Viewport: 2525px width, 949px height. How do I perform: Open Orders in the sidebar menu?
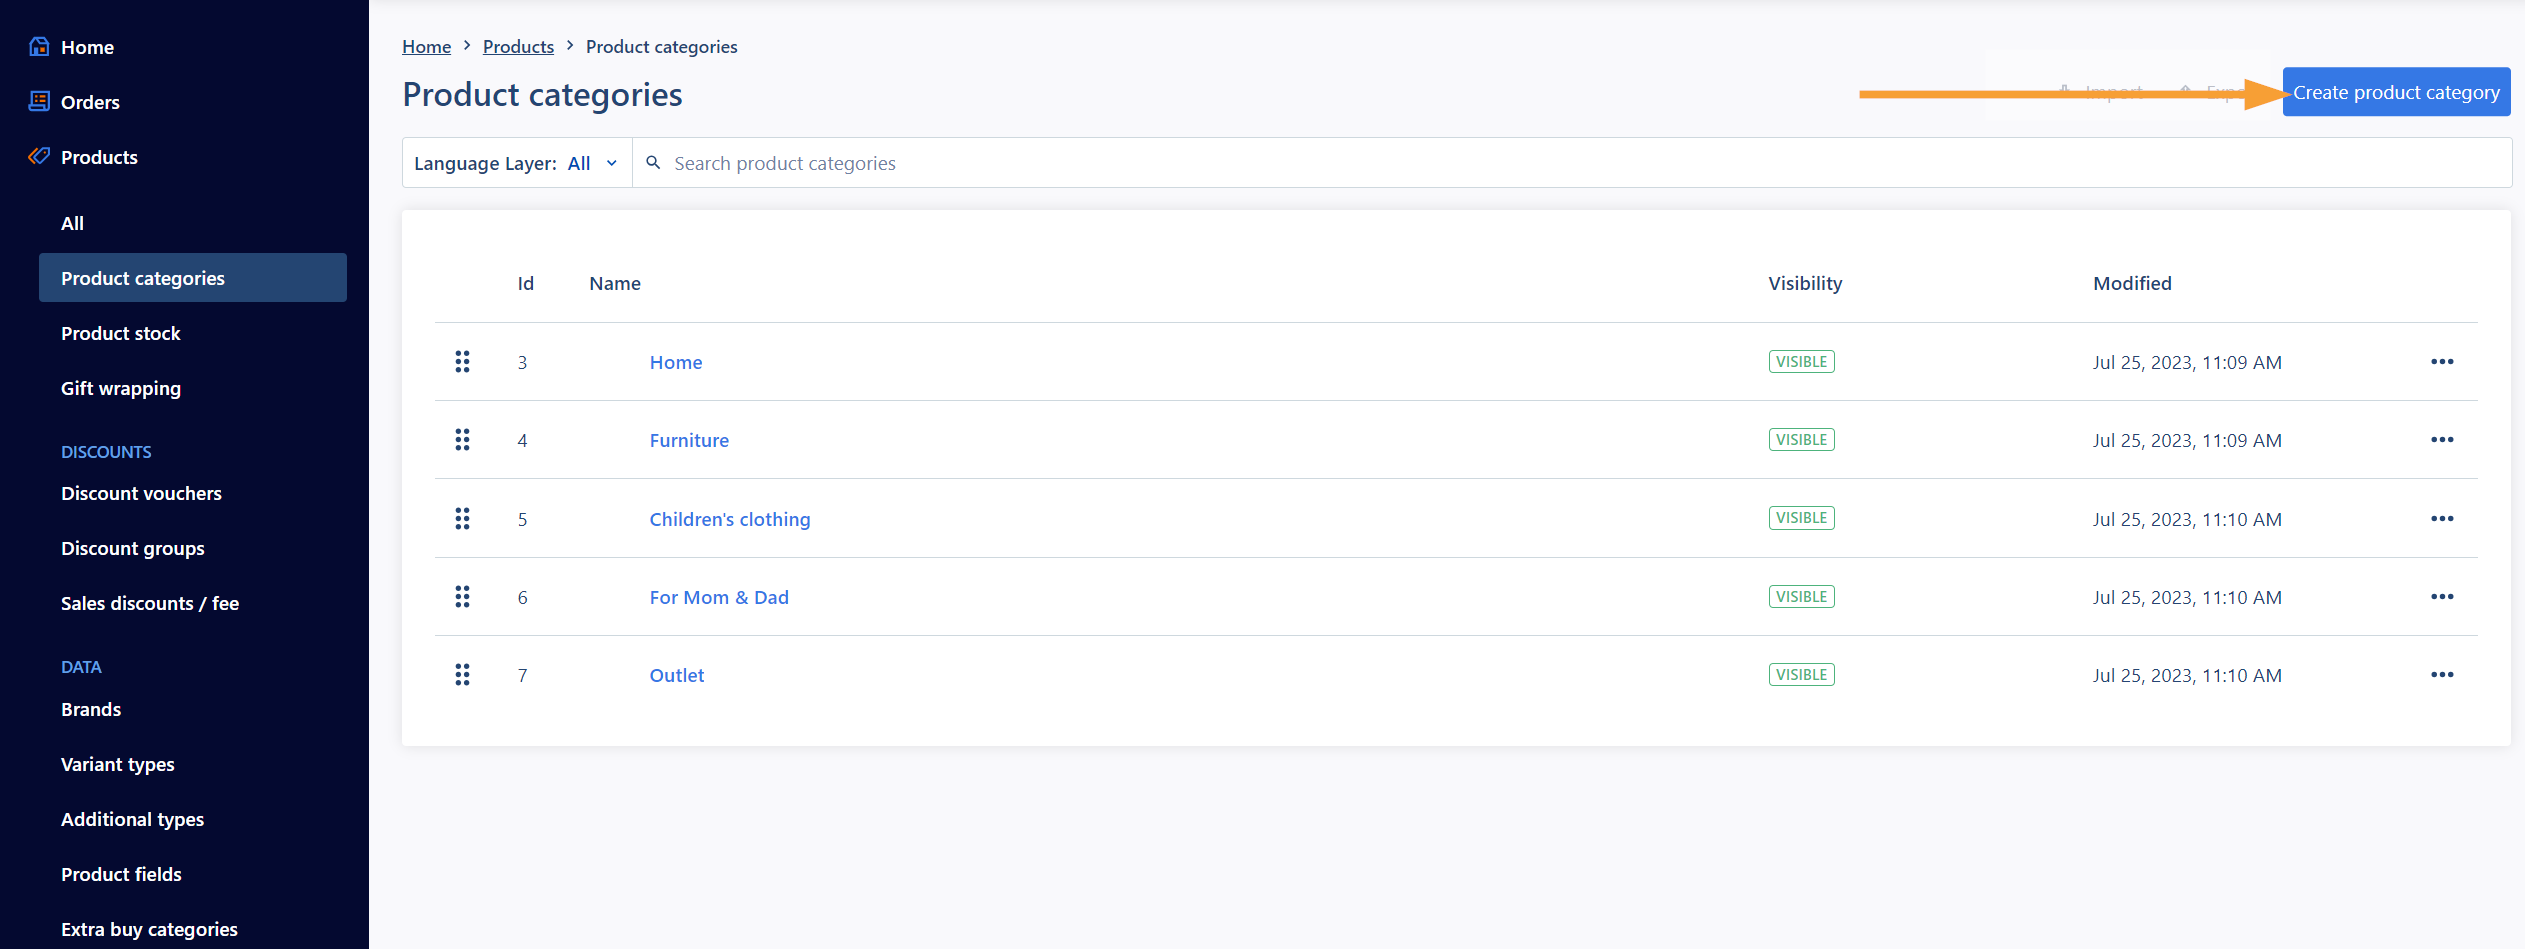click(x=90, y=102)
